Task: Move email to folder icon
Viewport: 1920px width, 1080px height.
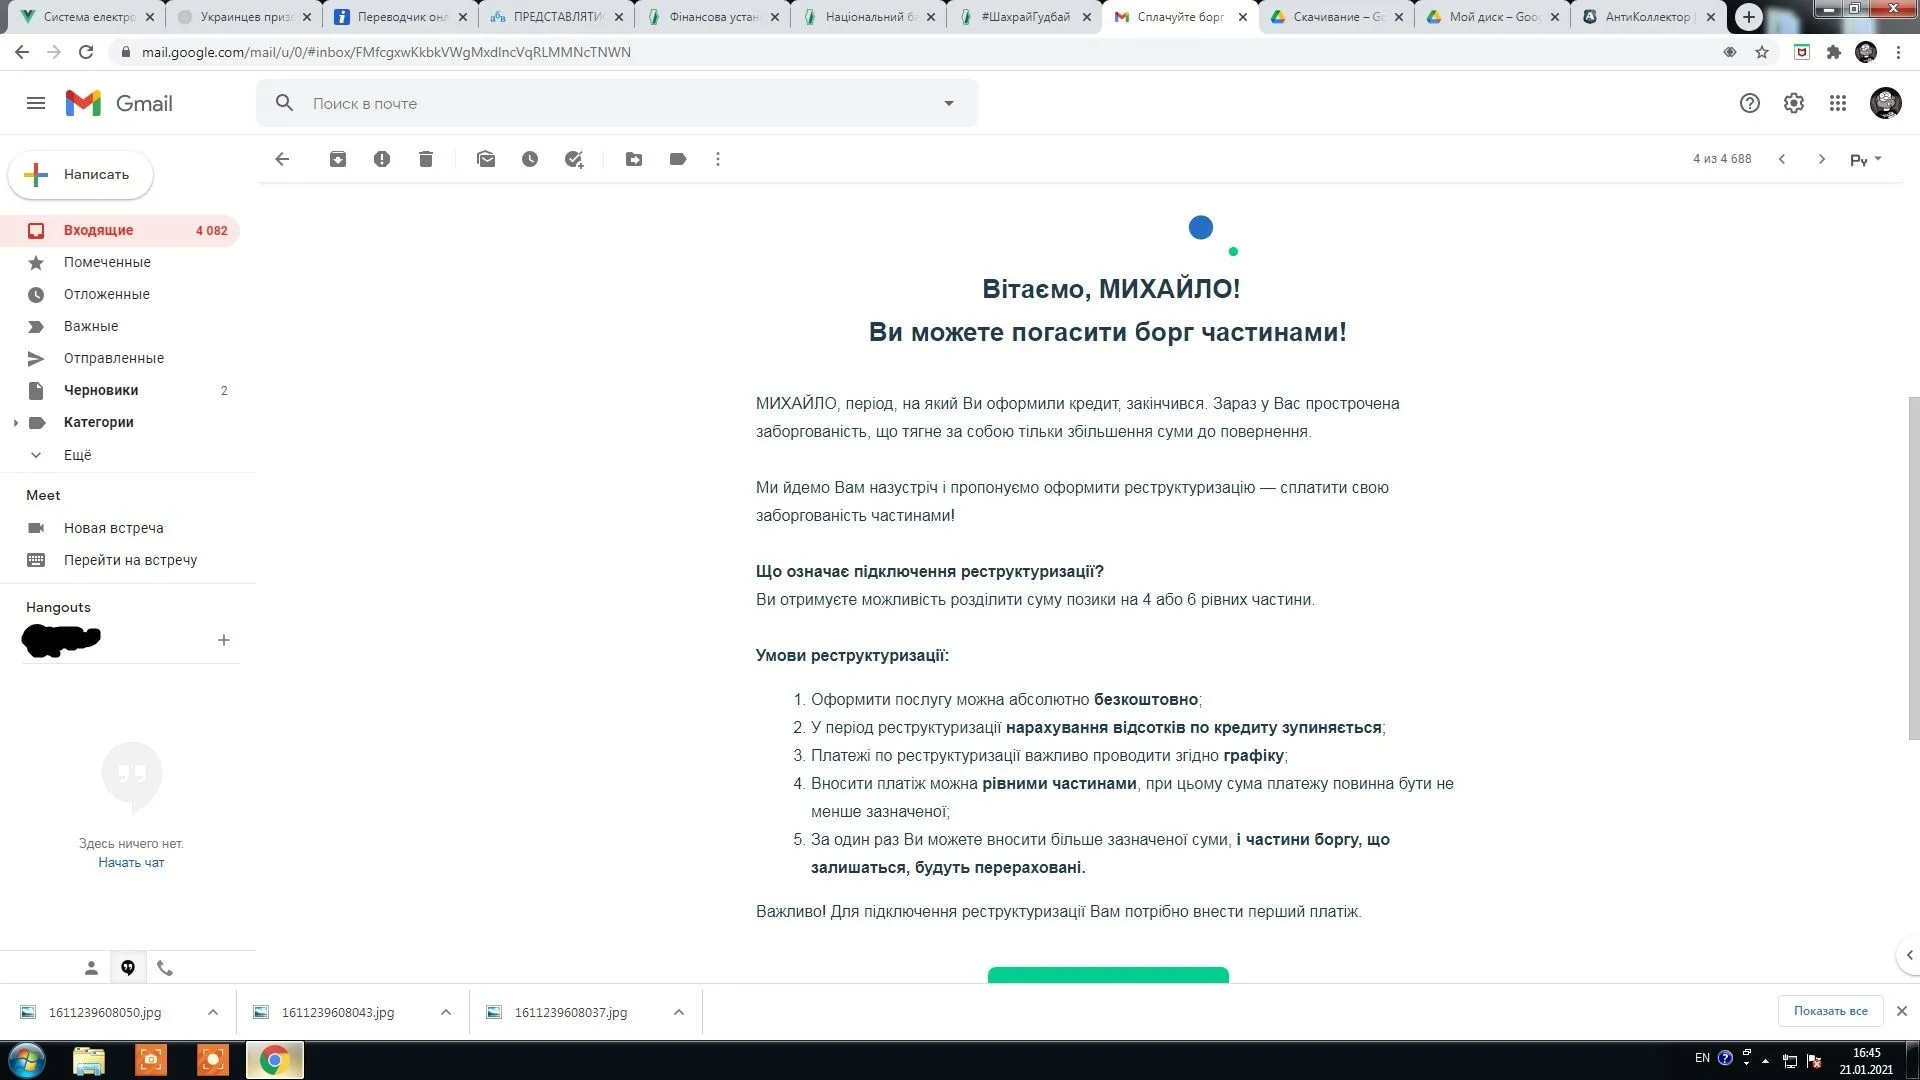Action: coord(634,159)
